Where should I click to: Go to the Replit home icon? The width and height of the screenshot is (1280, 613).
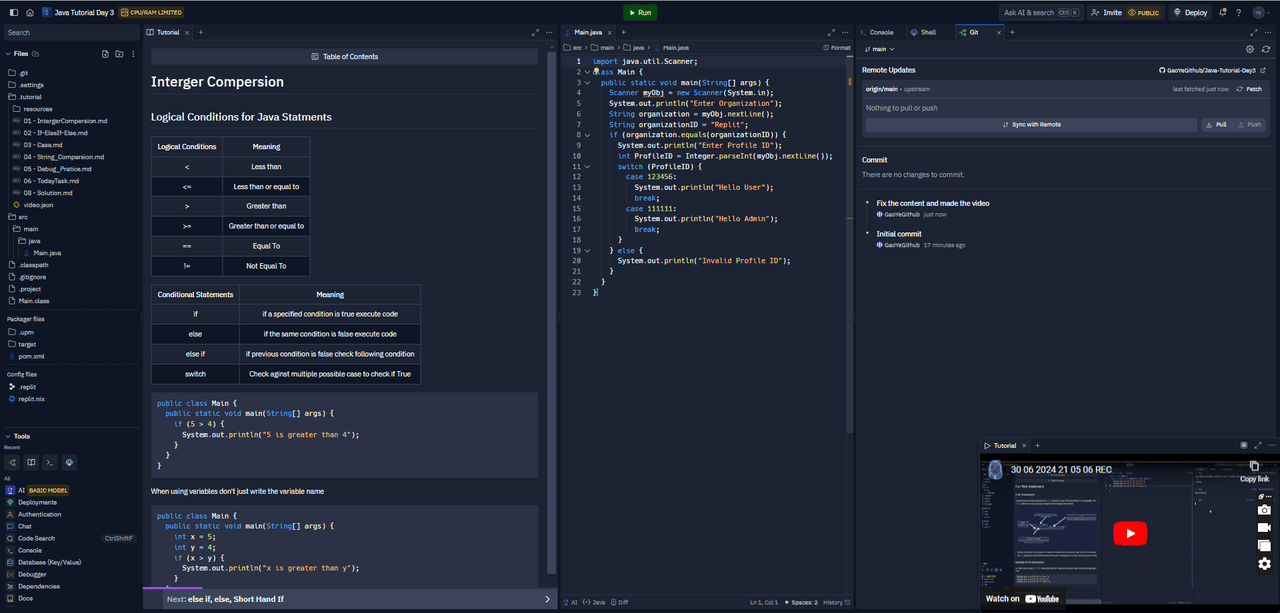[x=30, y=13]
